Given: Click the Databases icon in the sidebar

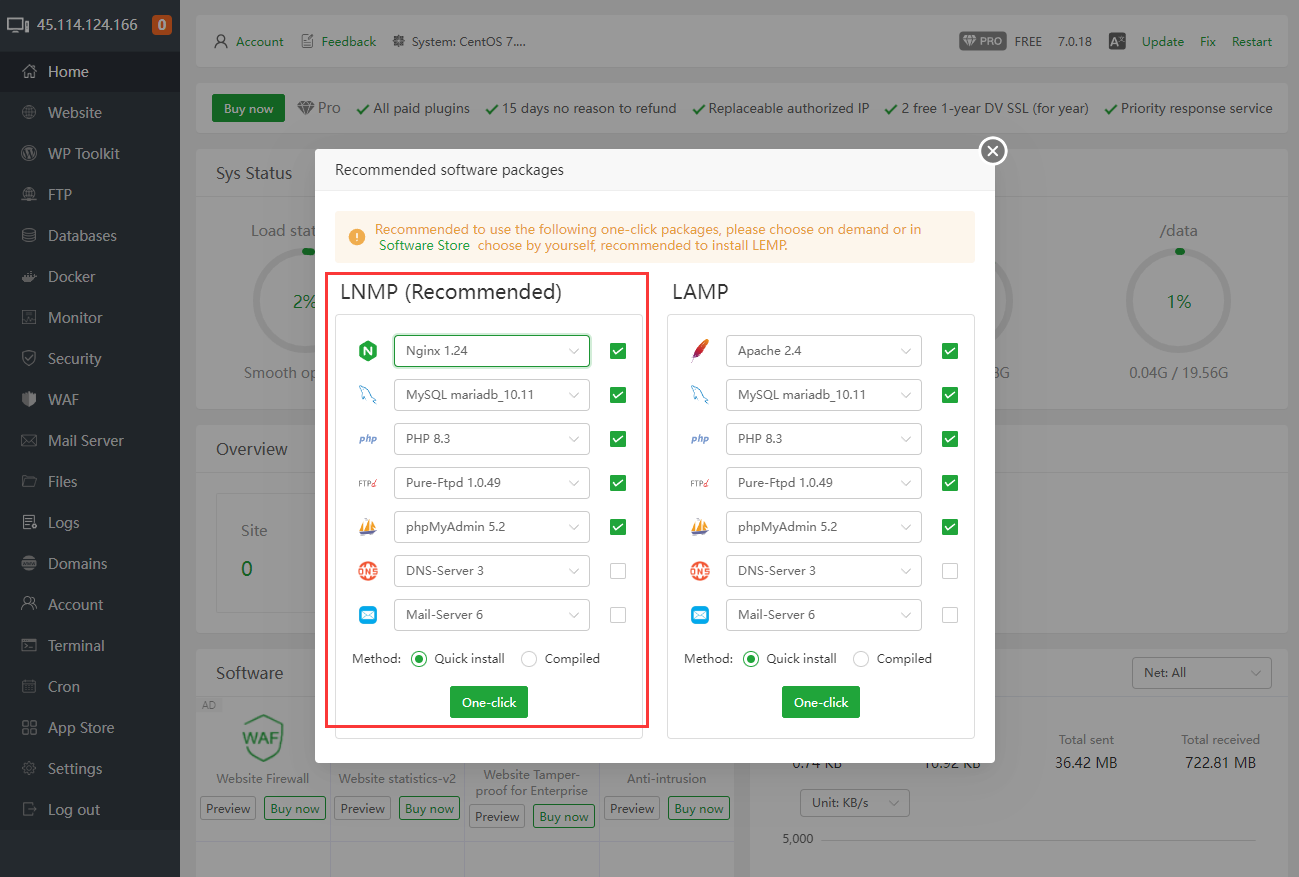Looking at the screenshot, I should pos(29,236).
